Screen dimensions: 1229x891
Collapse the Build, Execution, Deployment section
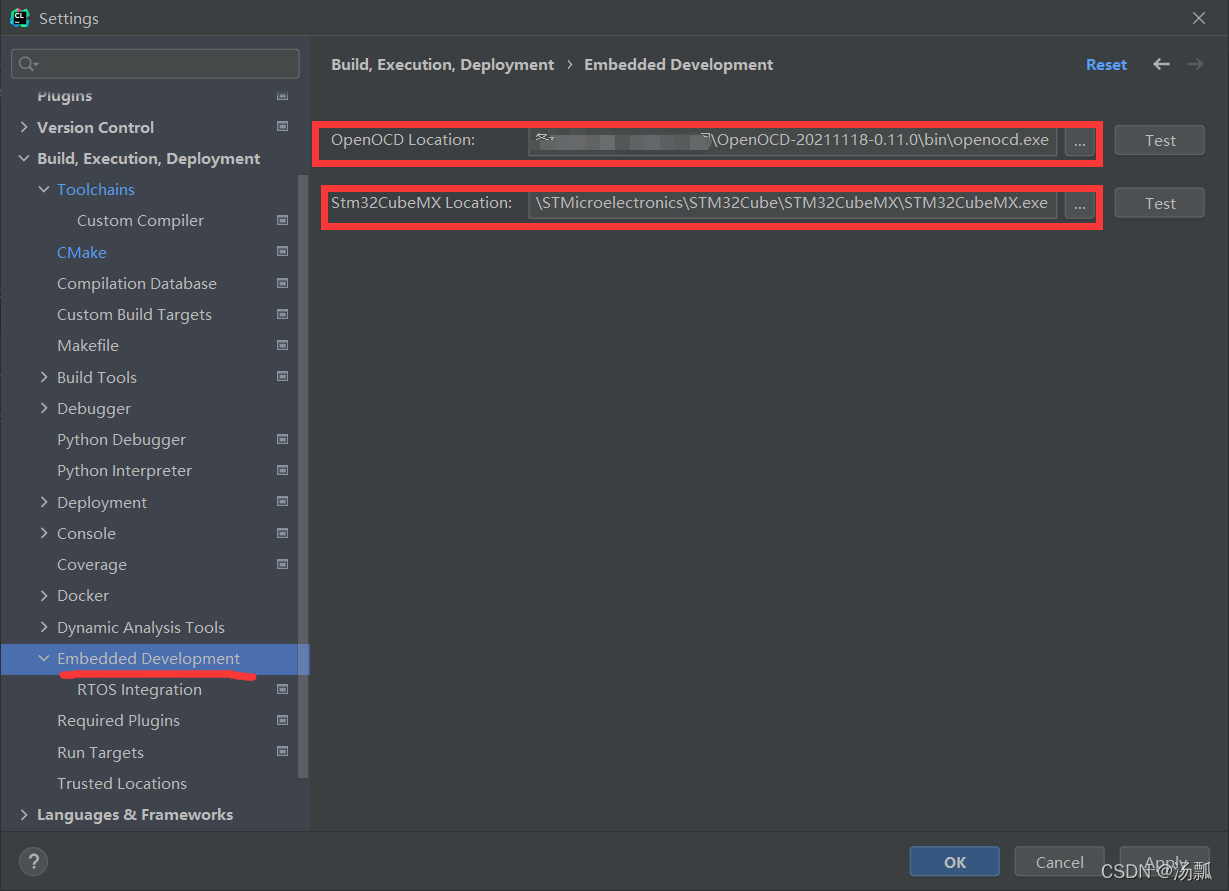coord(24,158)
